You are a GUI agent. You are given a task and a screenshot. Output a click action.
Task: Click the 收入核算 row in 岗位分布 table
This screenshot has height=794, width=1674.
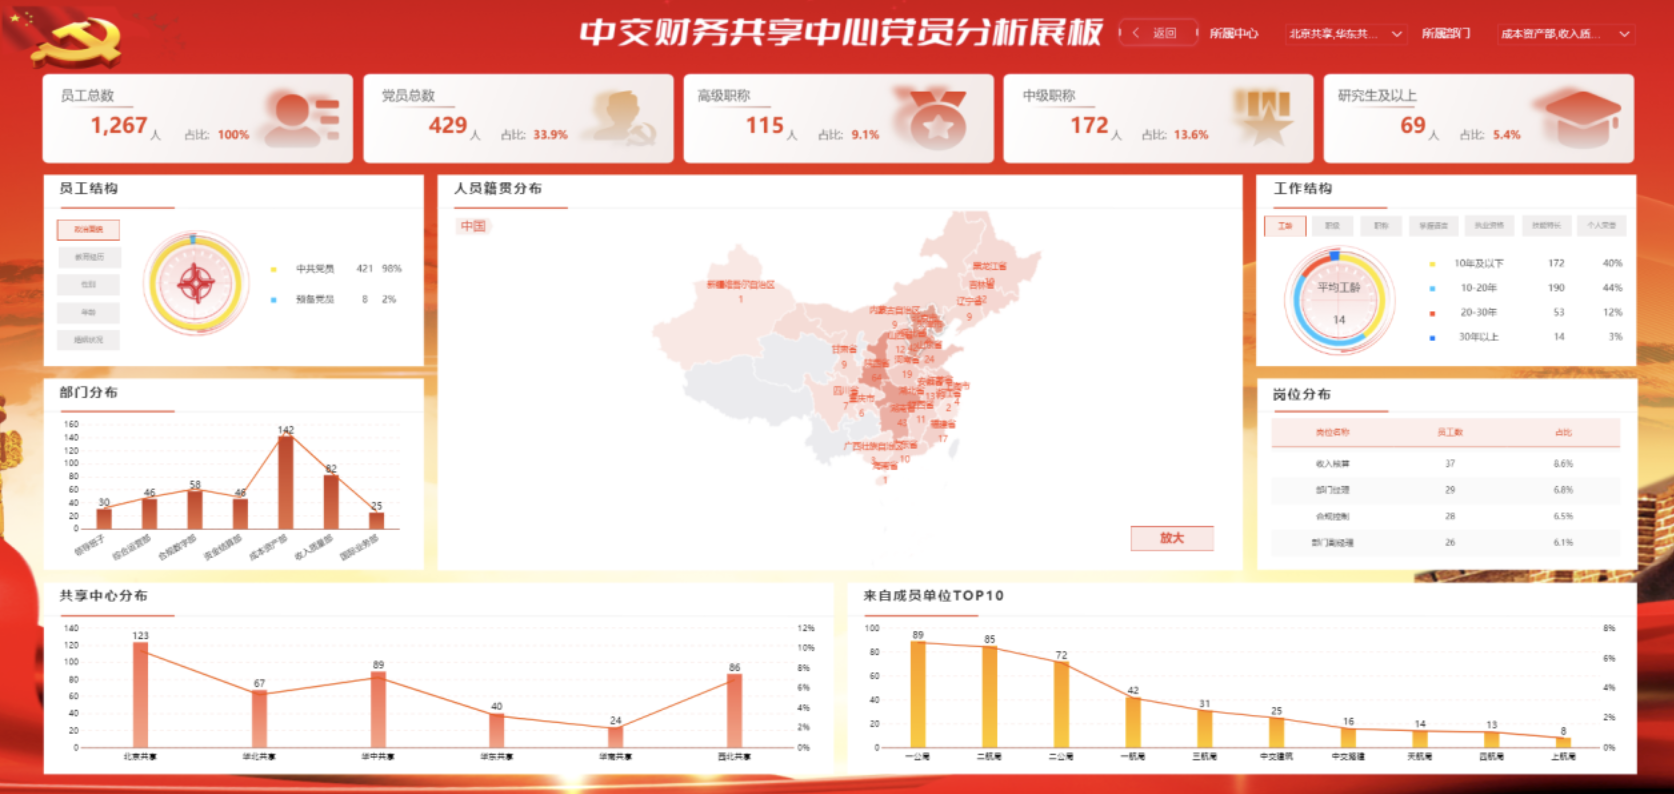pos(1446,464)
